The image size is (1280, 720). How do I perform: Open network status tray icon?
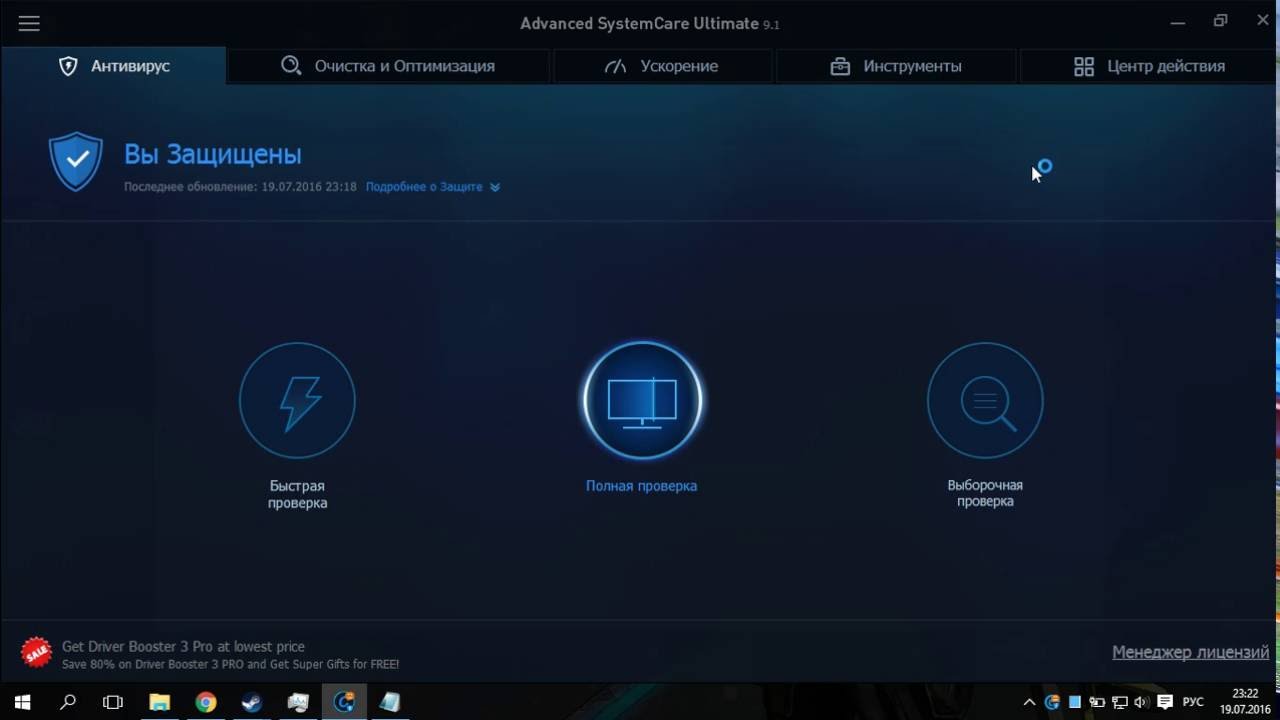(1120, 702)
